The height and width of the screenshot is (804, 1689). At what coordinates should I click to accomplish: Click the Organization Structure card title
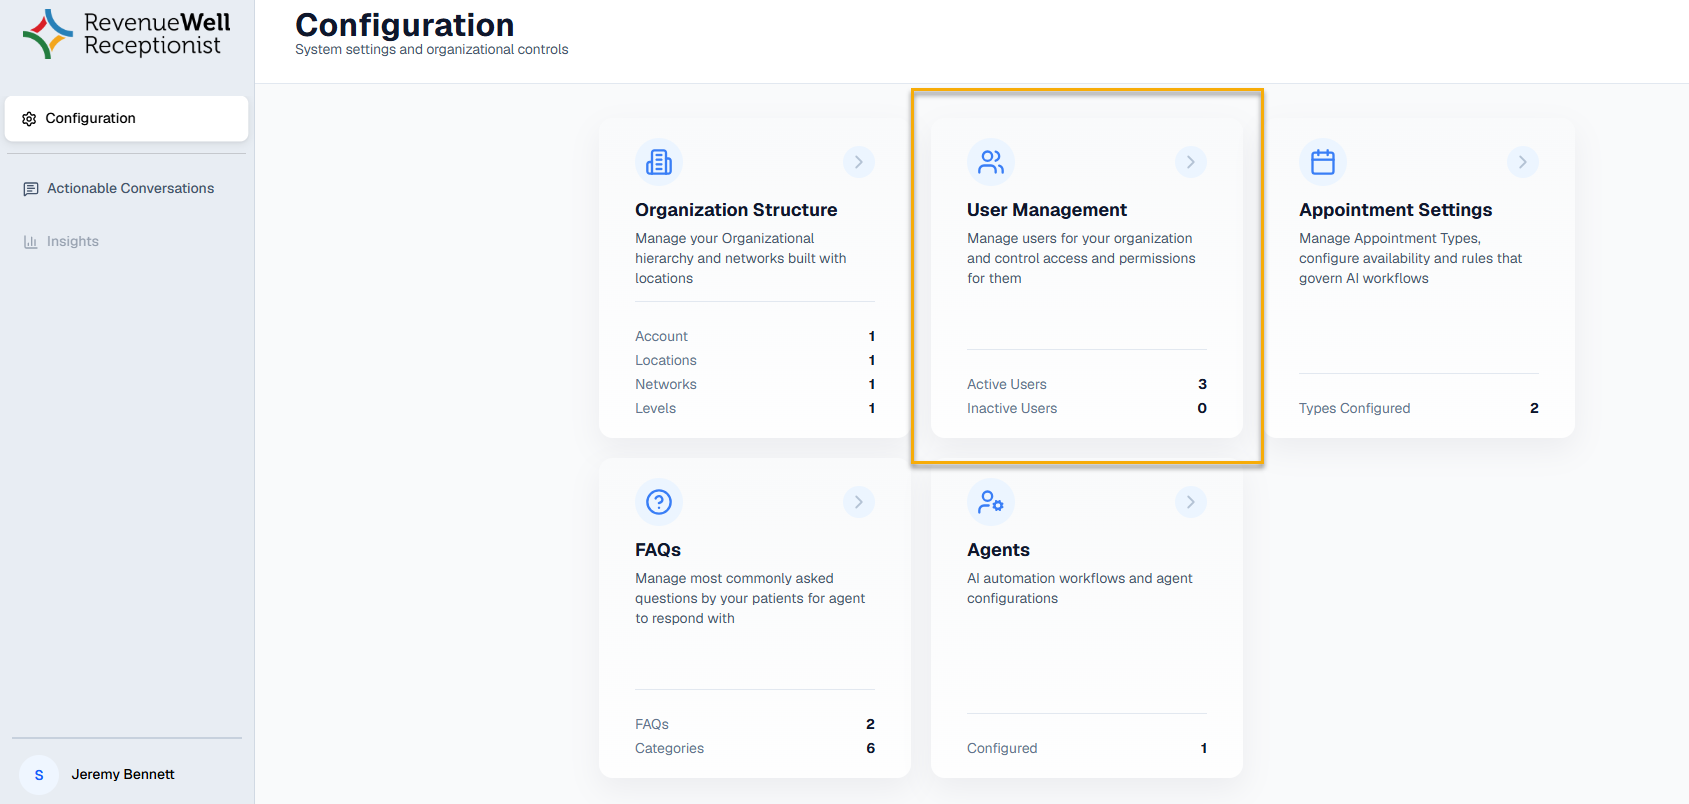736,210
